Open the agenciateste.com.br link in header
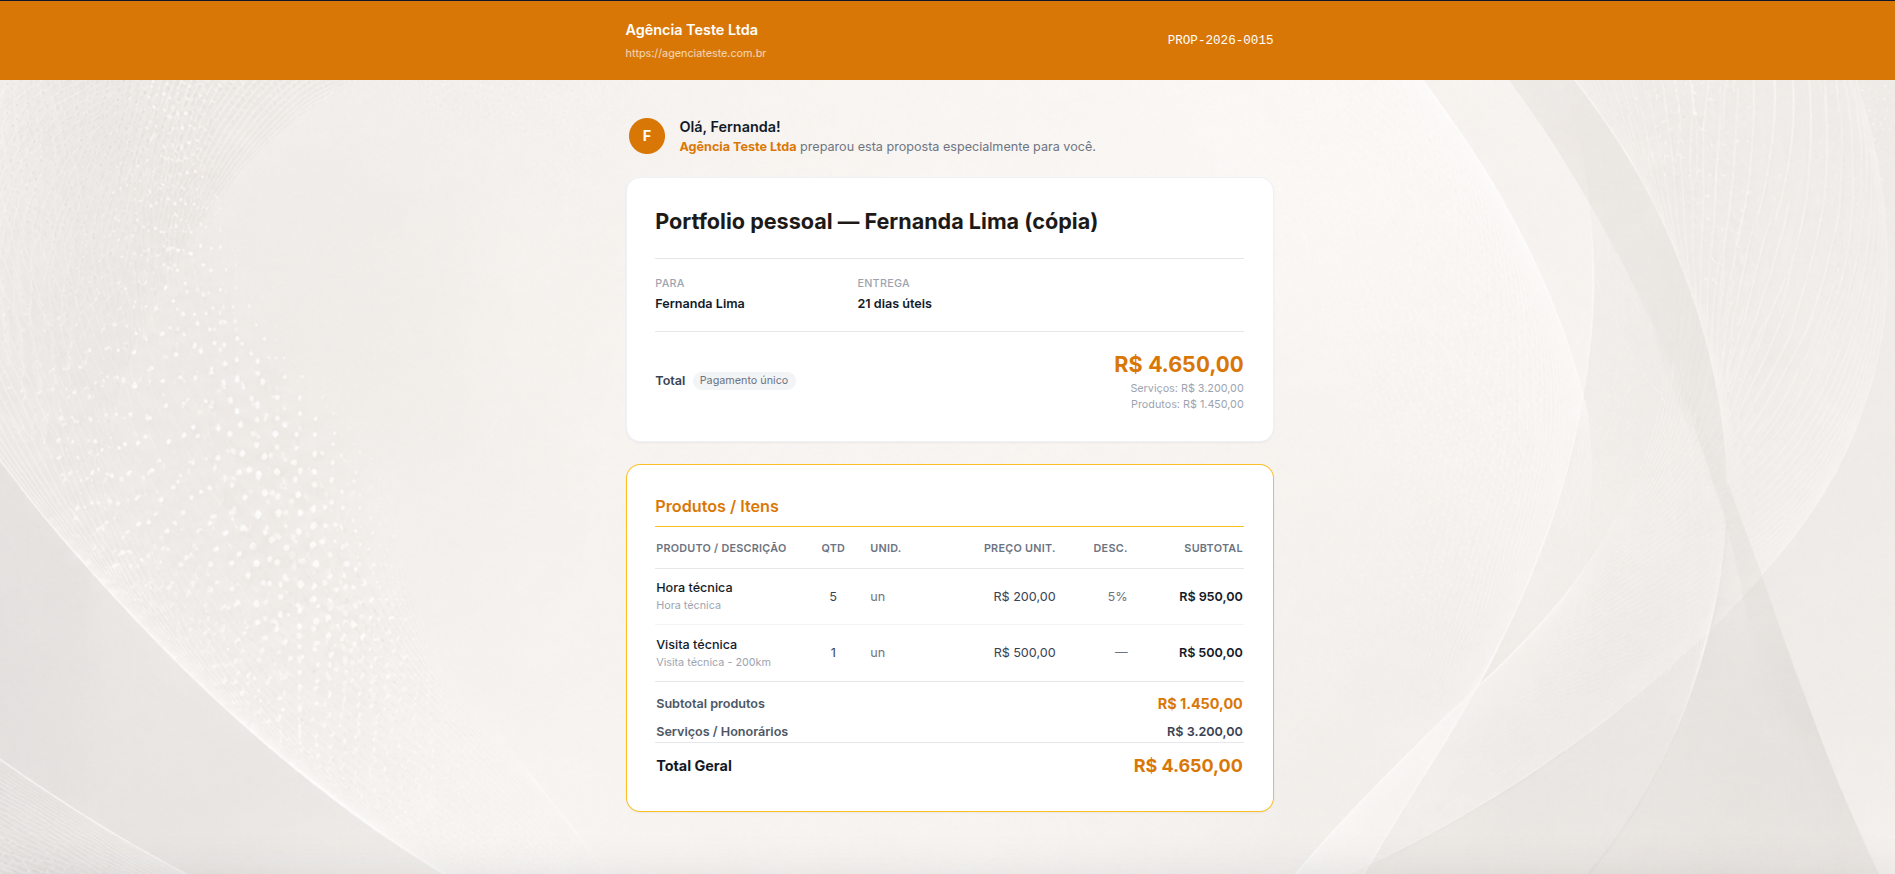 [696, 54]
